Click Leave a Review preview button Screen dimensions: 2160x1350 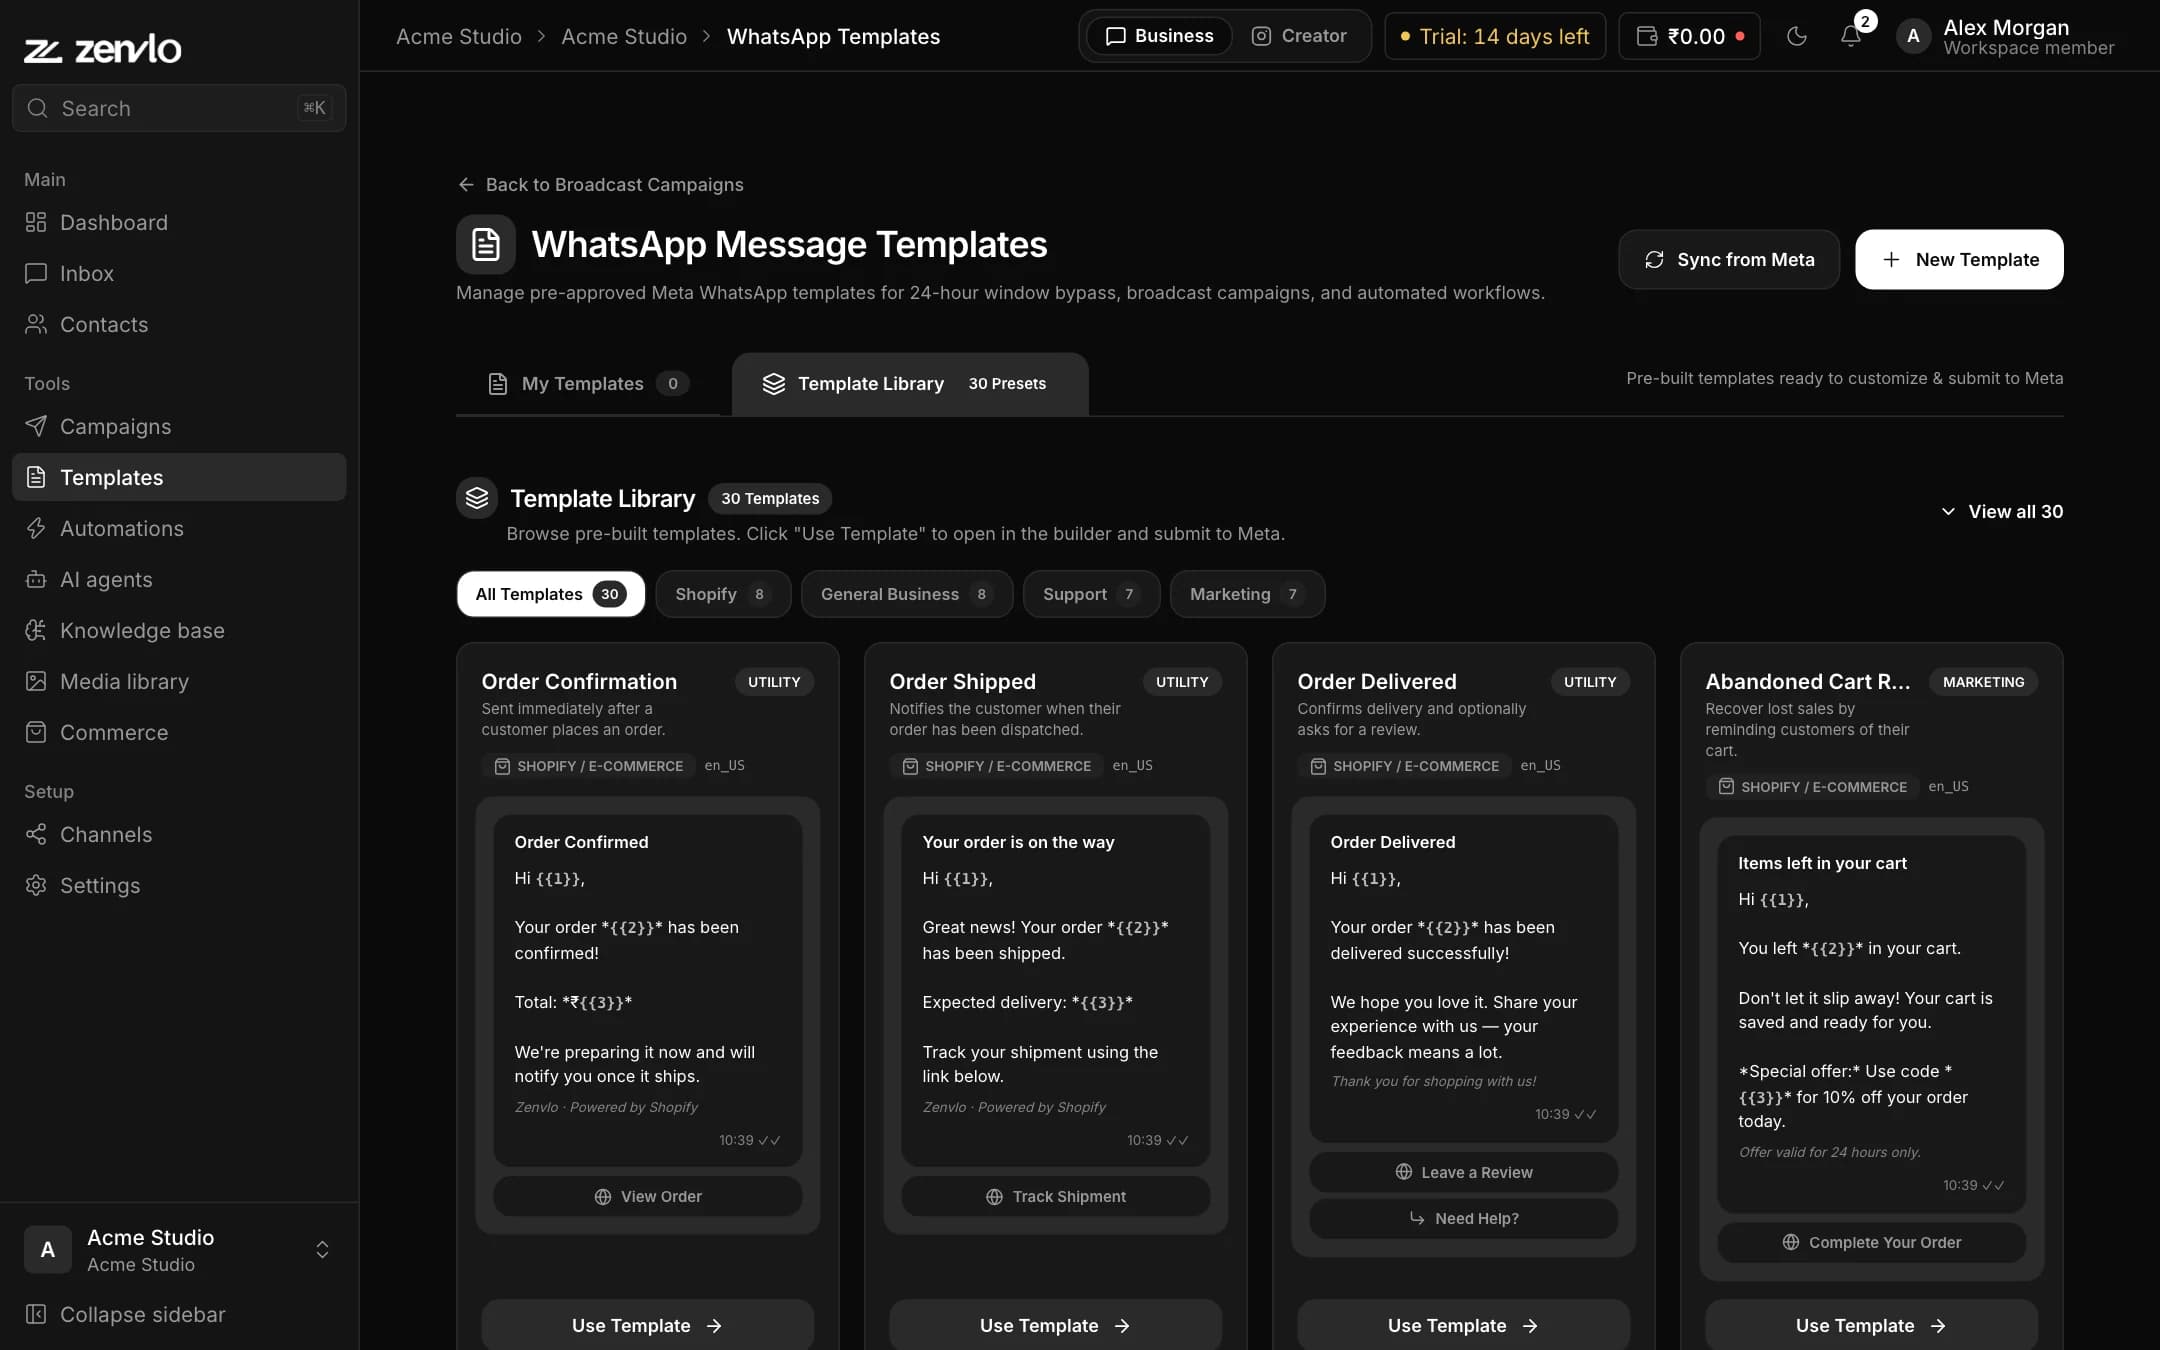(1464, 1172)
